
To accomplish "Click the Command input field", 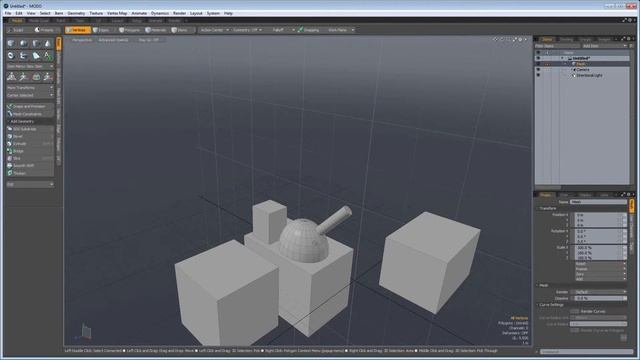I will [586, 351].
